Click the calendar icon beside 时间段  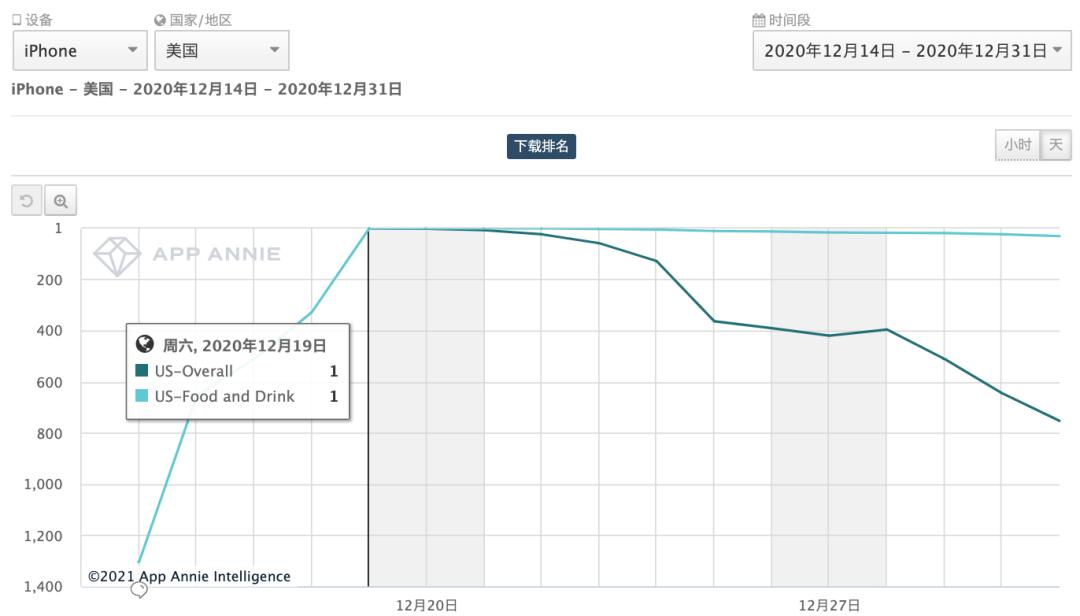click(x=758, y=20)
